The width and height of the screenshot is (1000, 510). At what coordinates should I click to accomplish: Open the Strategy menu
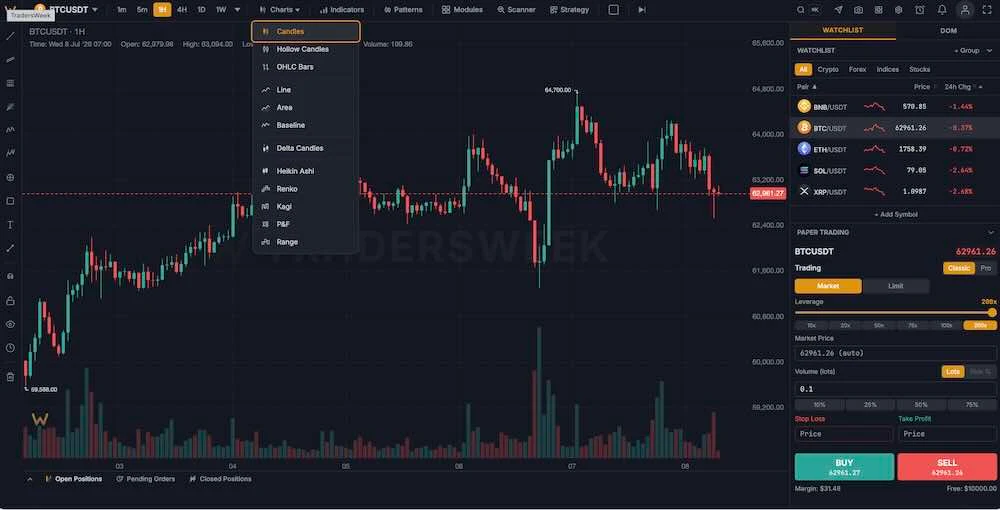(570, 10)
